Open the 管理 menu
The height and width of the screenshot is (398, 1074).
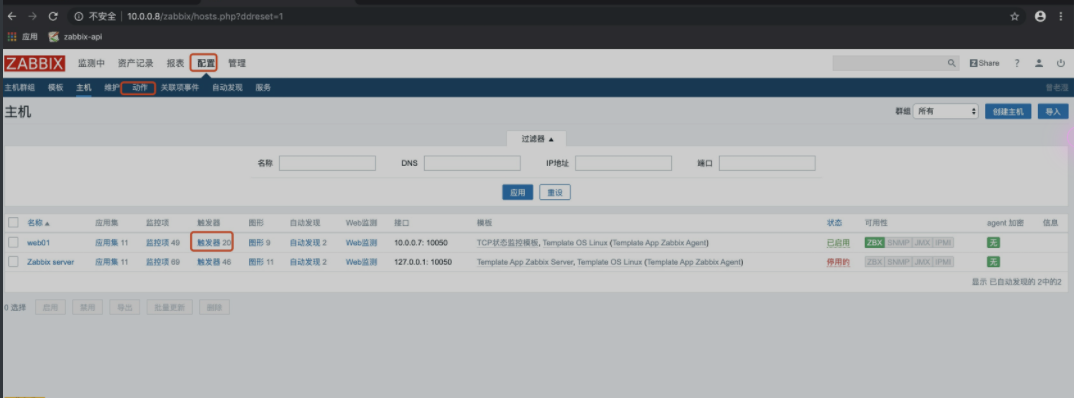pyautogui.click(x=237, y=63)
